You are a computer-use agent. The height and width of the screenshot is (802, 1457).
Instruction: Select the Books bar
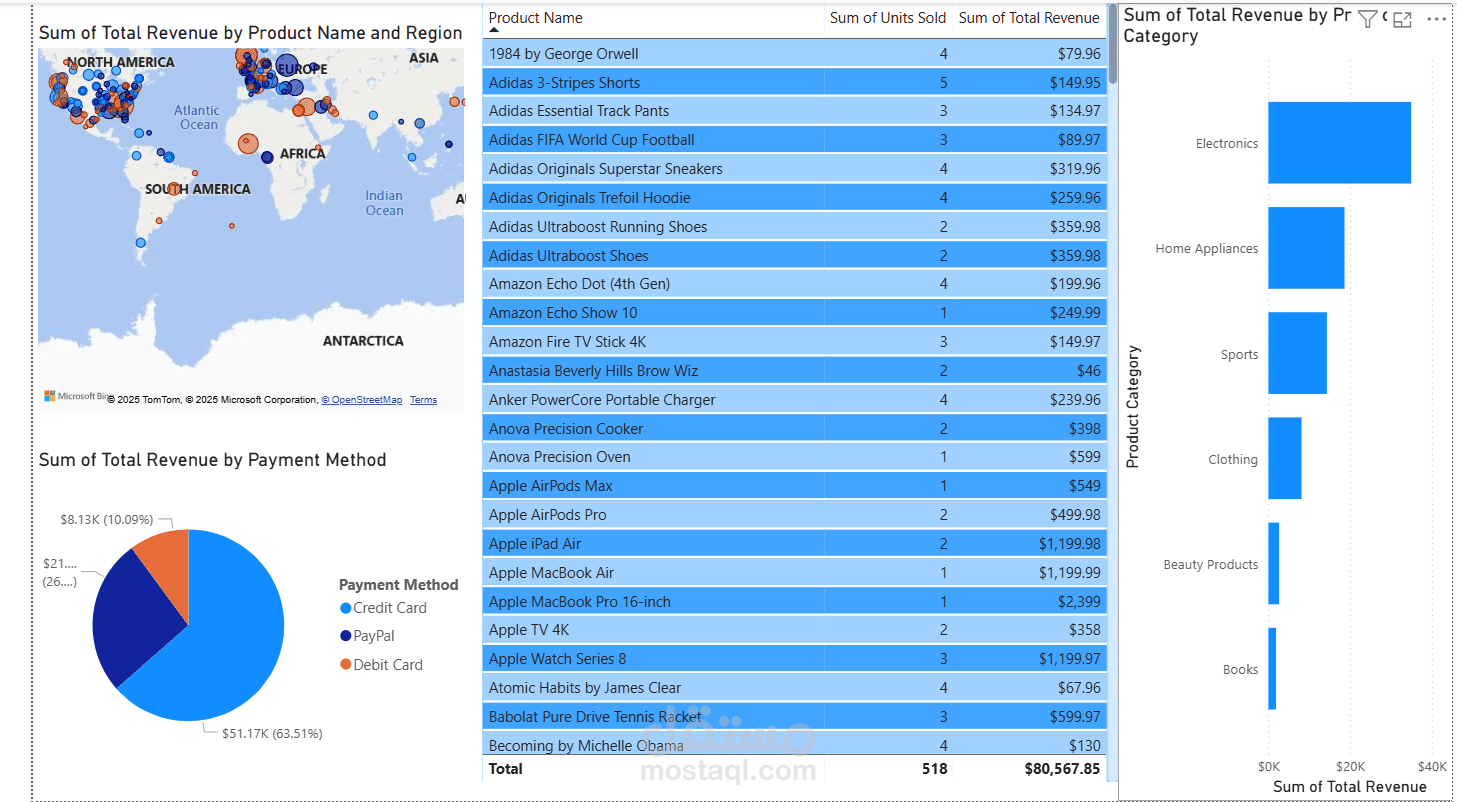tap(1272, 669)
